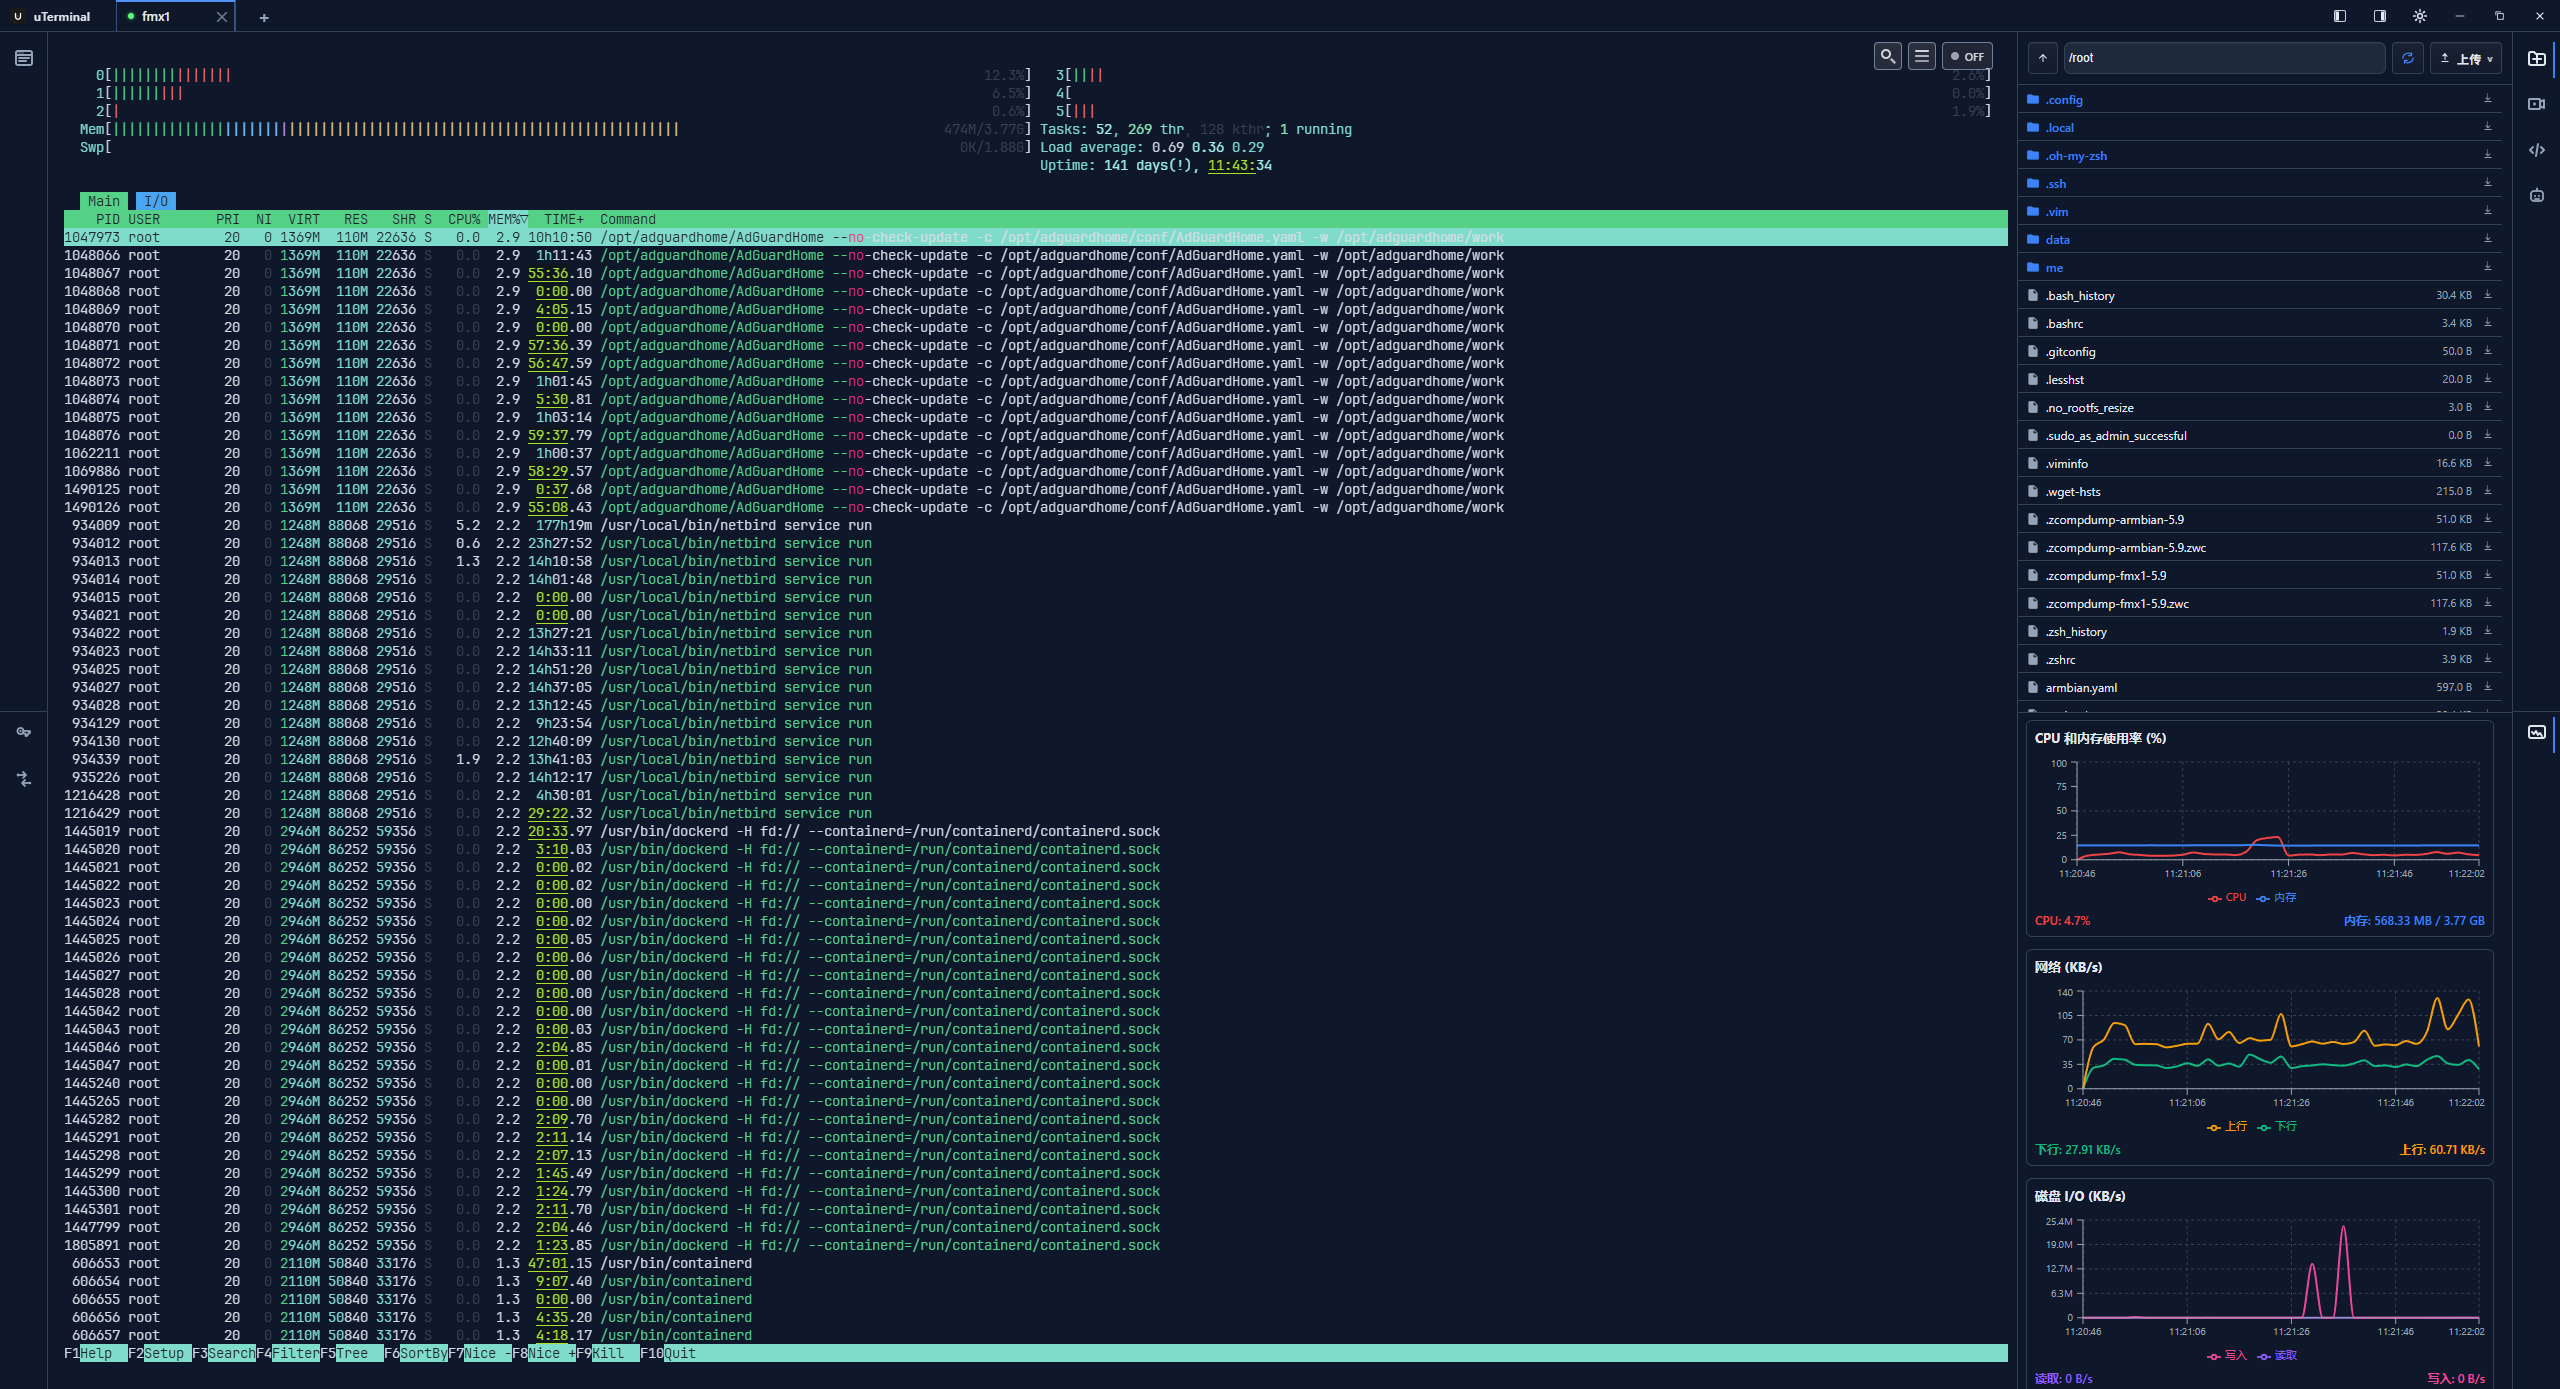Viewport: 2560px width, 1389px height.
Task: Select the fmx1 session tab
Action: [156, 17]
